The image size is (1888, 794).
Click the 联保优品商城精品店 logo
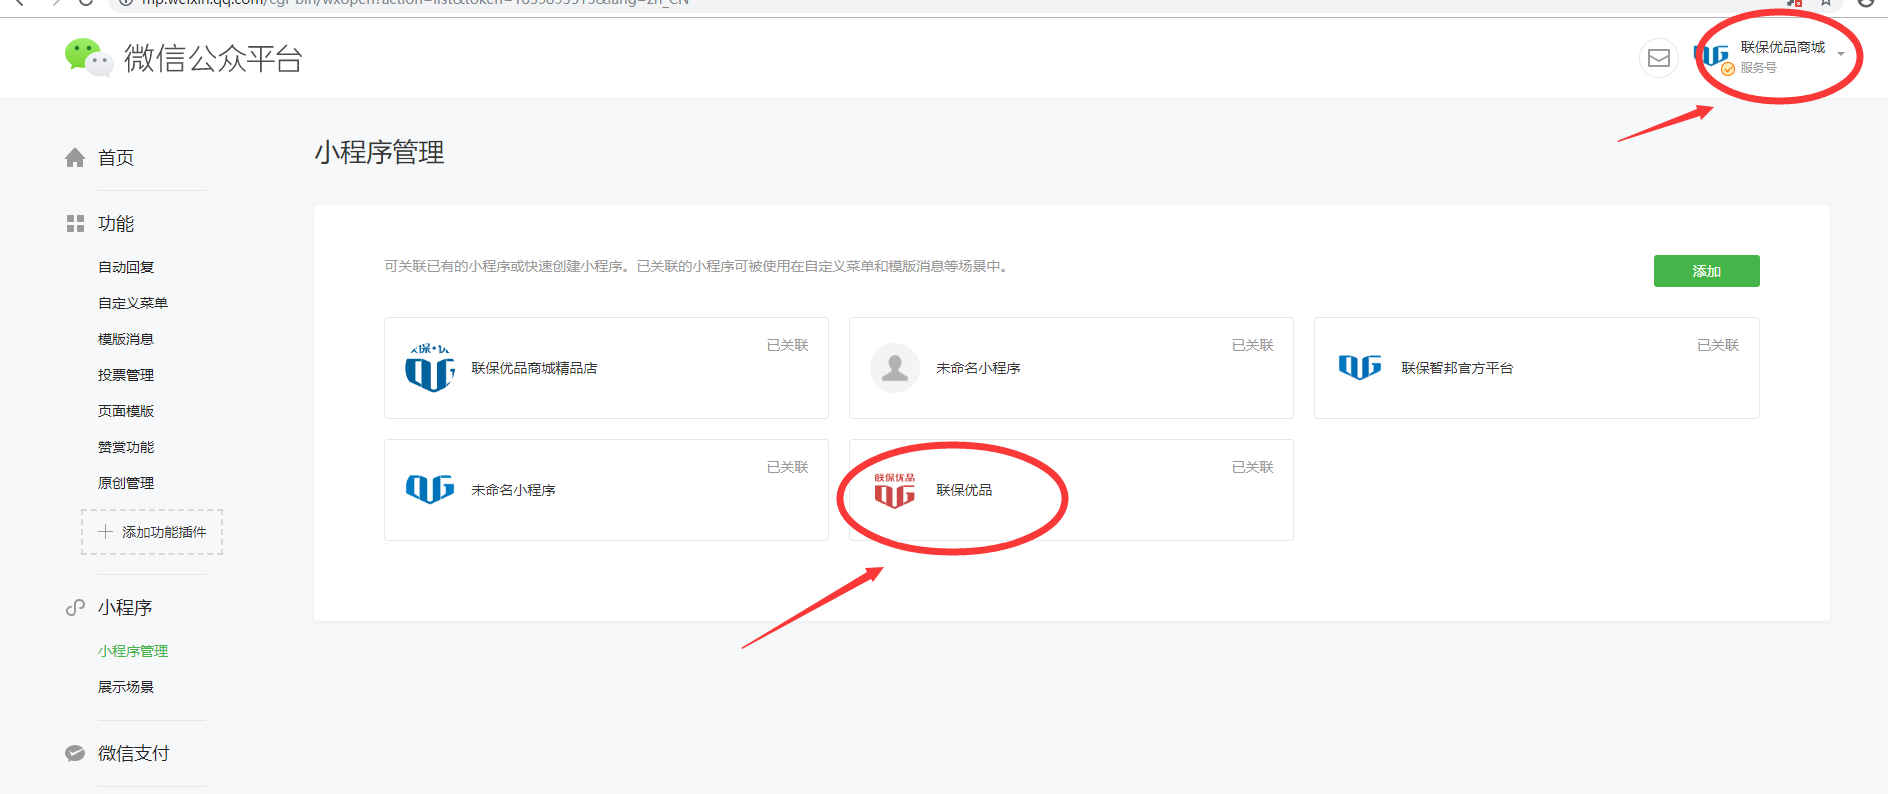[430, 368]
